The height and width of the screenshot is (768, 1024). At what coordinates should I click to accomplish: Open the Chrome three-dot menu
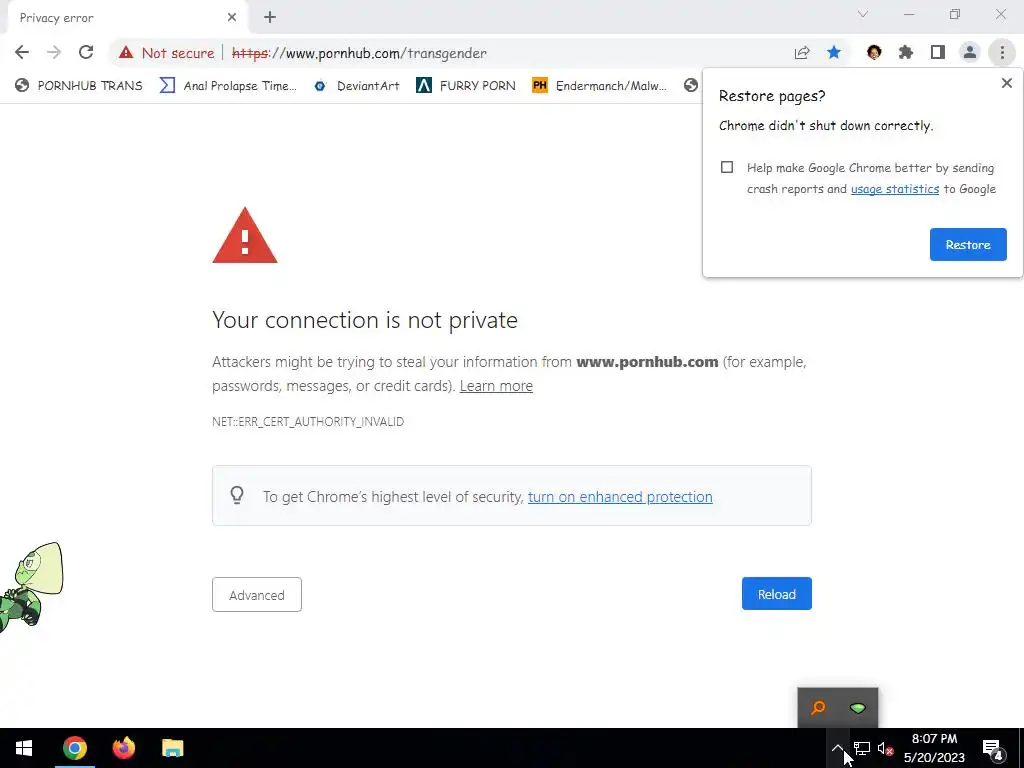[x=1002, y=52]
